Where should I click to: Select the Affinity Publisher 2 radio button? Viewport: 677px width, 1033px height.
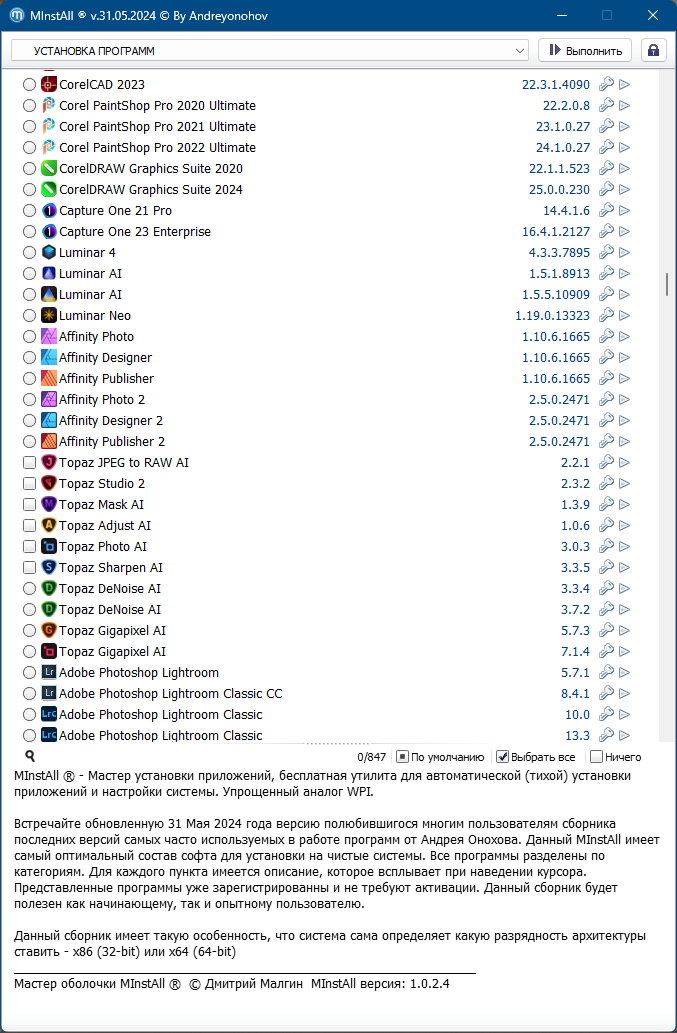pos(29,441)
